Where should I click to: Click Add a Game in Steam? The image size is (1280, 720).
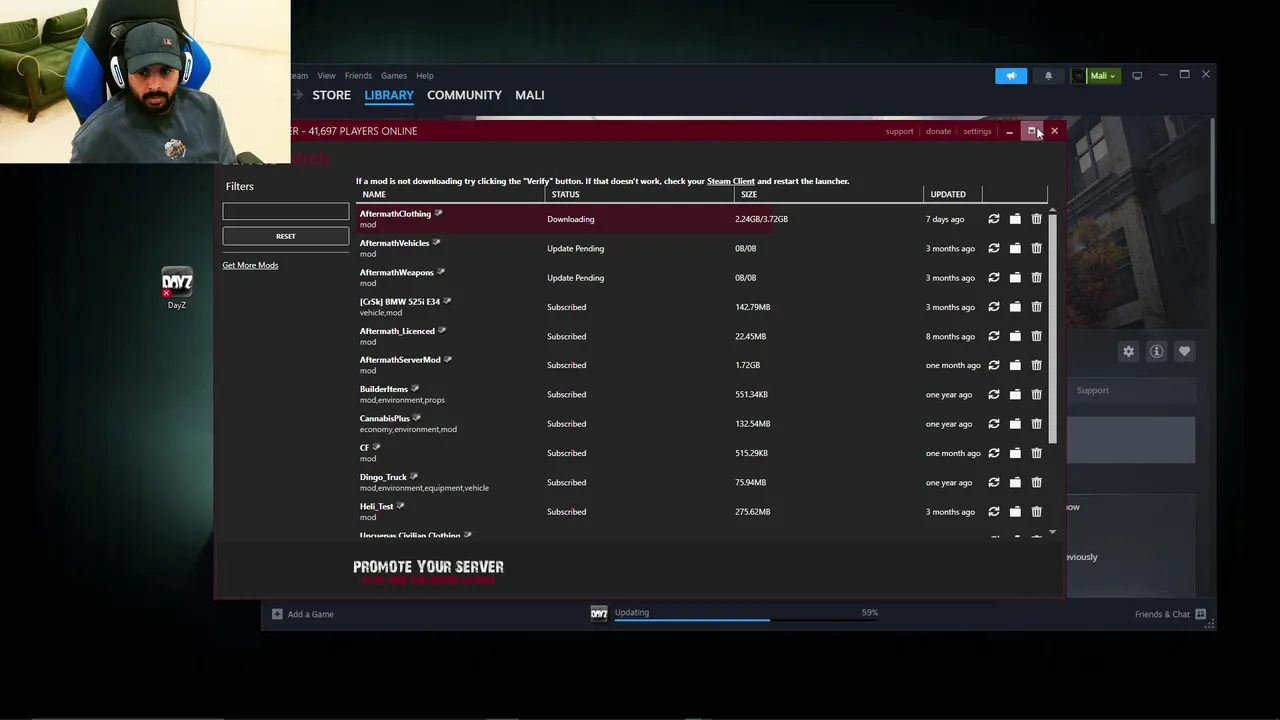(x=303, y=614)
